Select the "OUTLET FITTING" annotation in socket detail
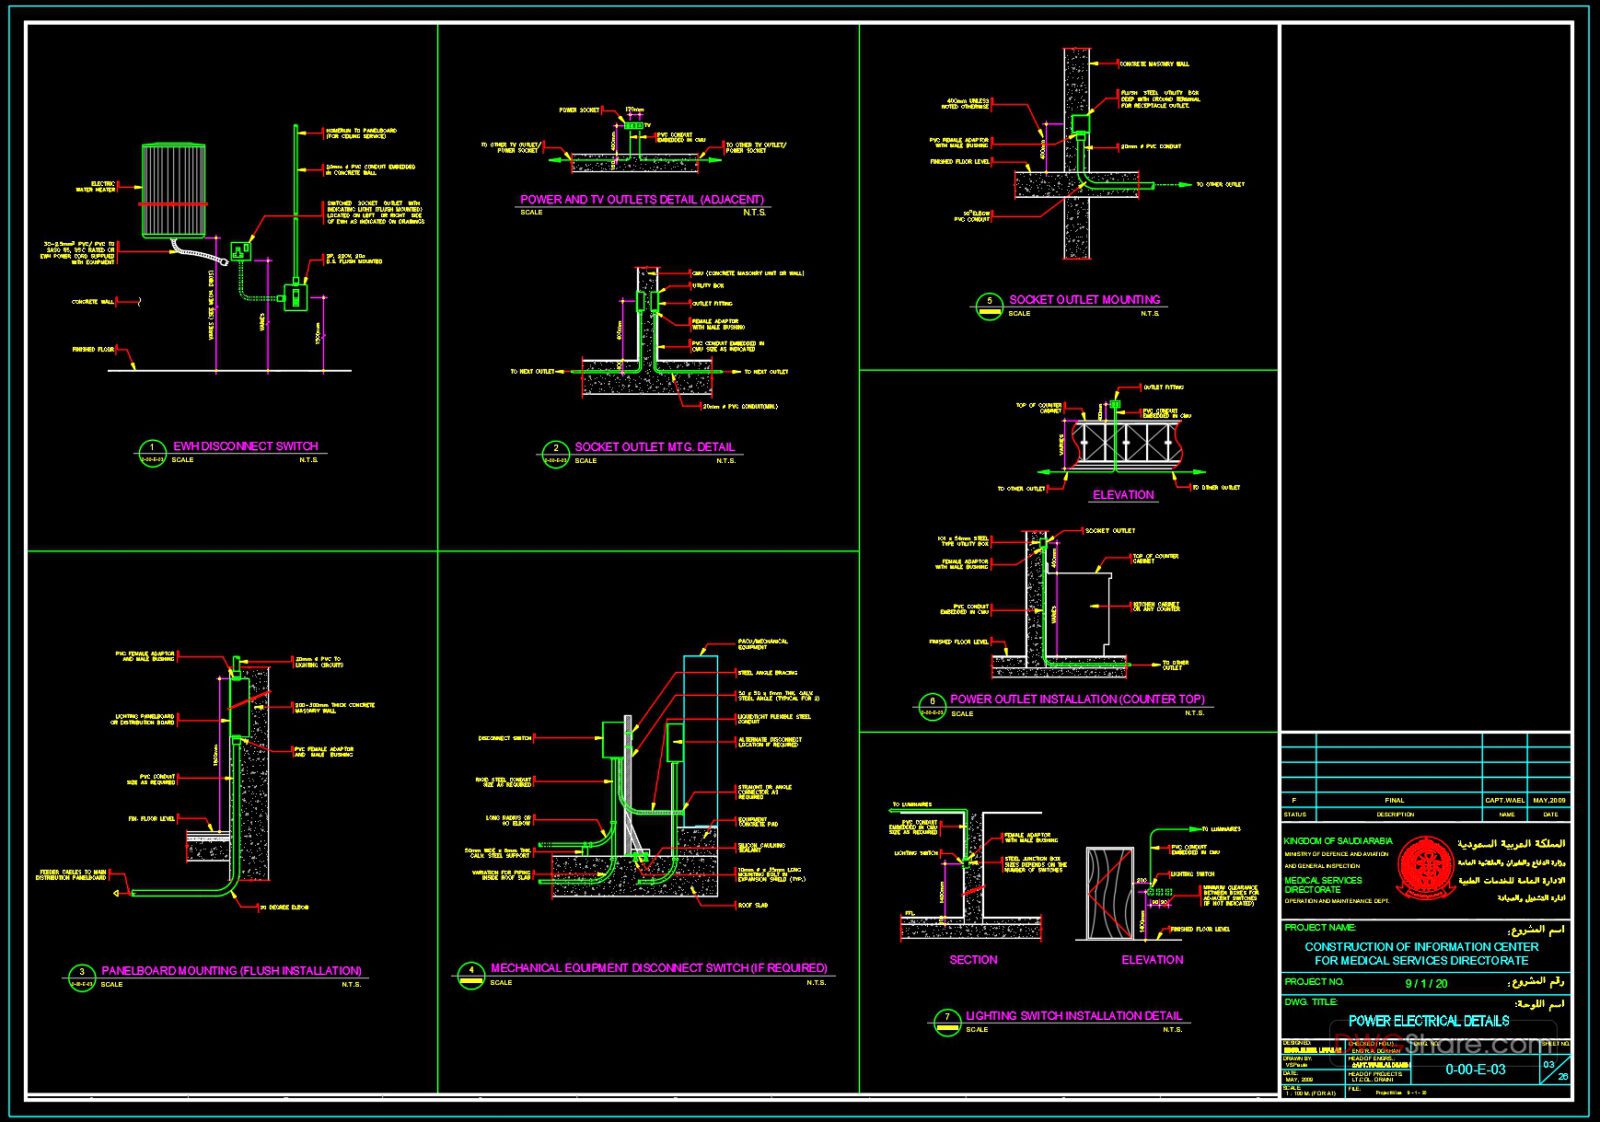This screenshot has width=1600, height=1122. tap(712, 303)
